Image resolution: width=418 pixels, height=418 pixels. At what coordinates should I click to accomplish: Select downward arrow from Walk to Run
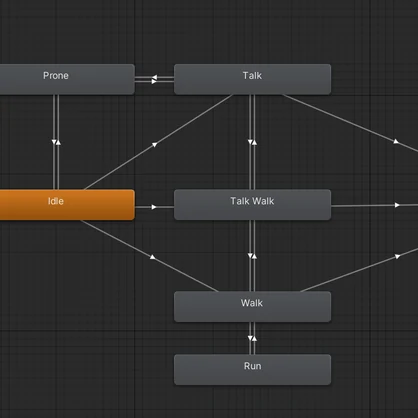(x=250, y=338)
